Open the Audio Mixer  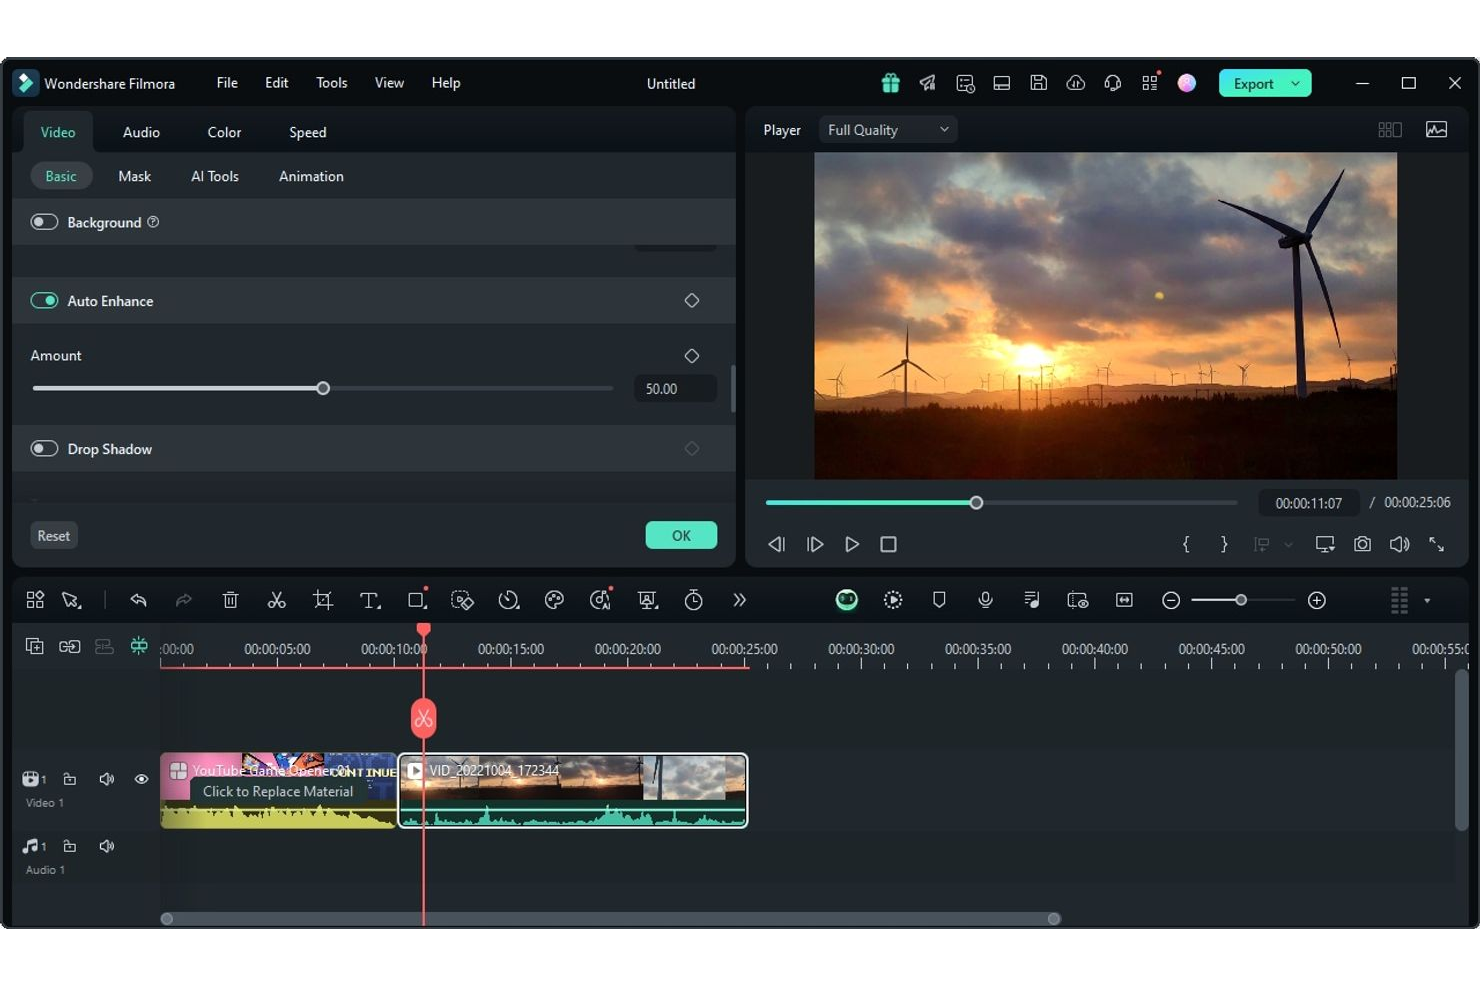[x=1031, y=600]
